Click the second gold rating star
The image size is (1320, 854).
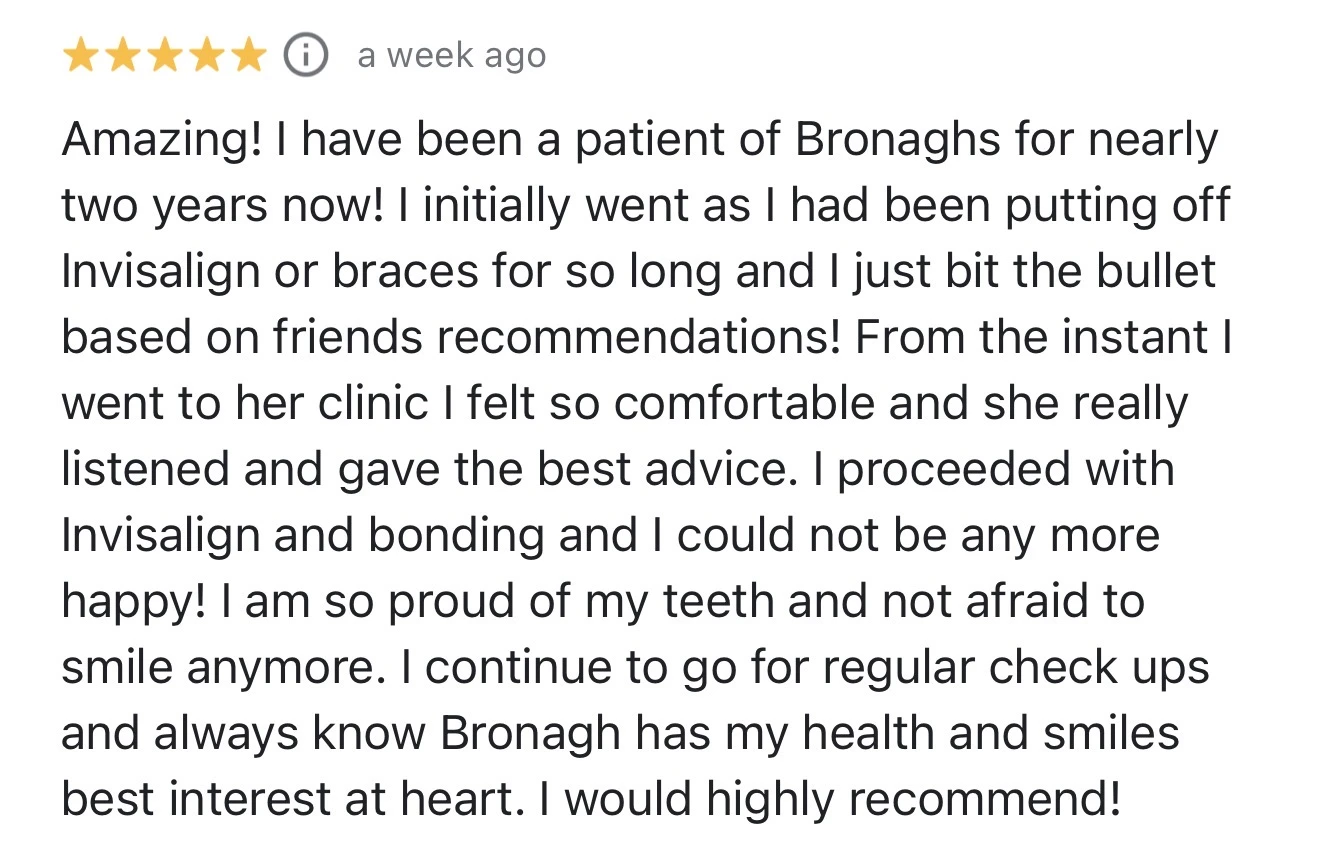122,57
